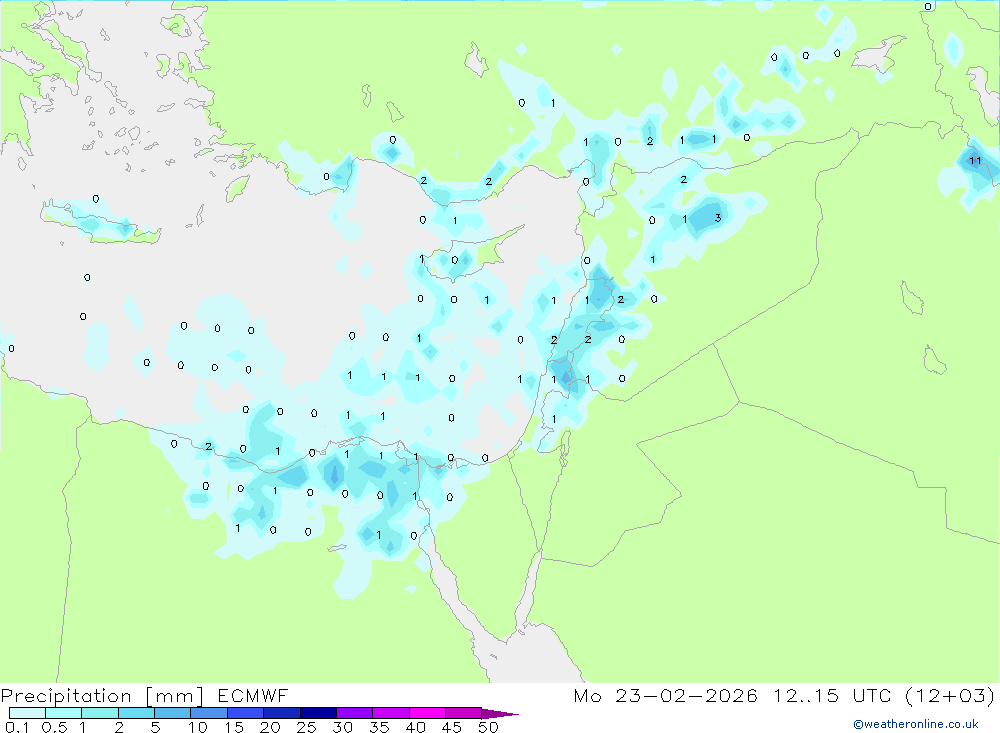Image resolution: width=1000 pixels, height=733 pixels.
Task: Click the legend label '0.5'
Action: click(x=54, y=727)
